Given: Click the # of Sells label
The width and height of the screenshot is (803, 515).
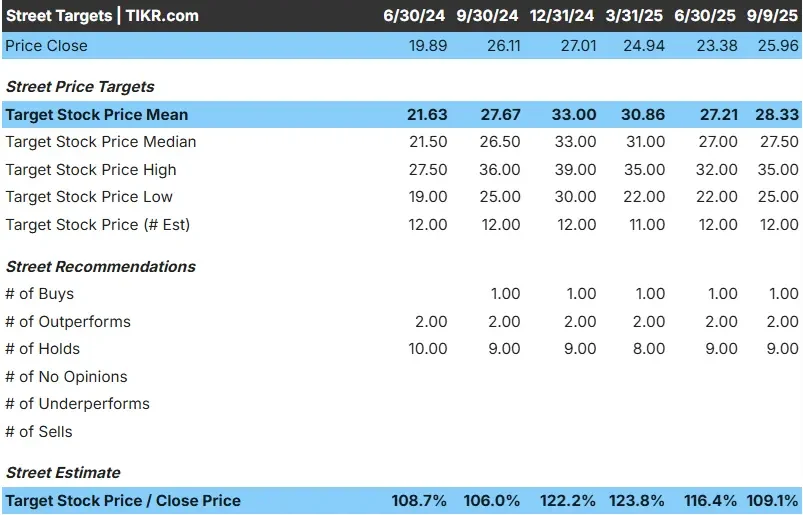Looking at the screenshot, I should coord(39,432).
